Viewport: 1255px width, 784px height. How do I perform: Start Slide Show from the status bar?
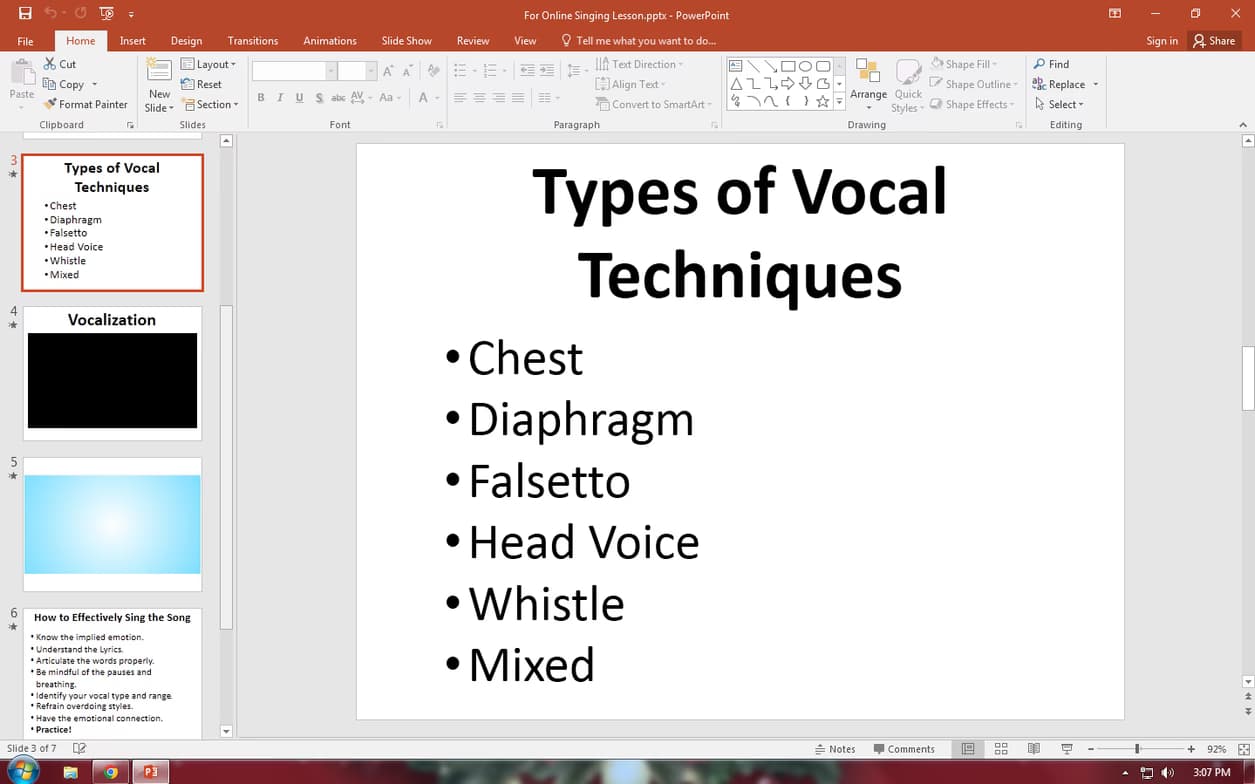pyautogui.click(x=1066, y=748)
